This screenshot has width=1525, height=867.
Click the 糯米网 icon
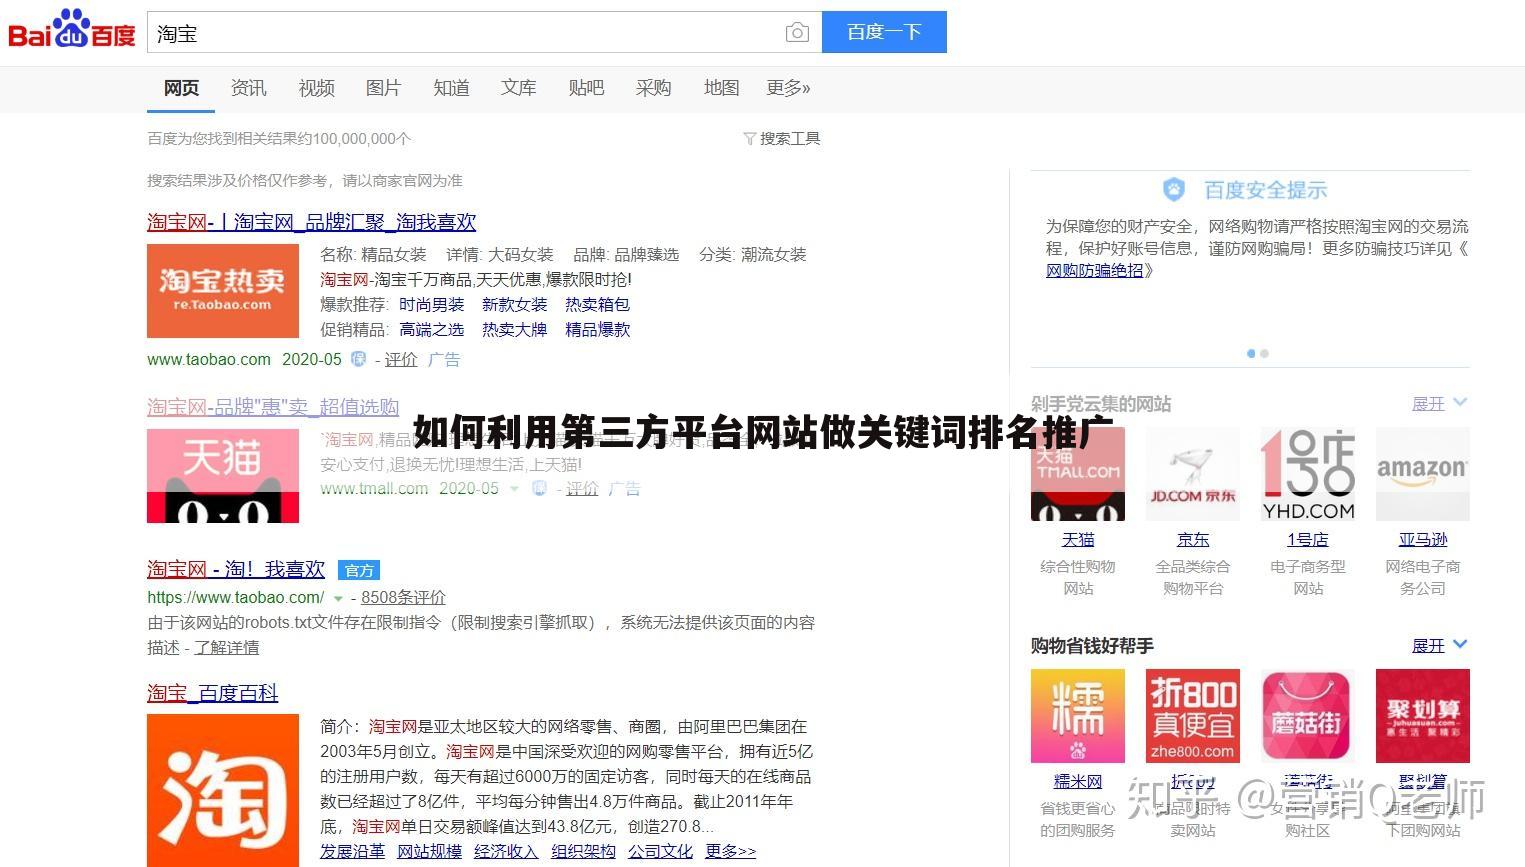tap(1078, 715)
